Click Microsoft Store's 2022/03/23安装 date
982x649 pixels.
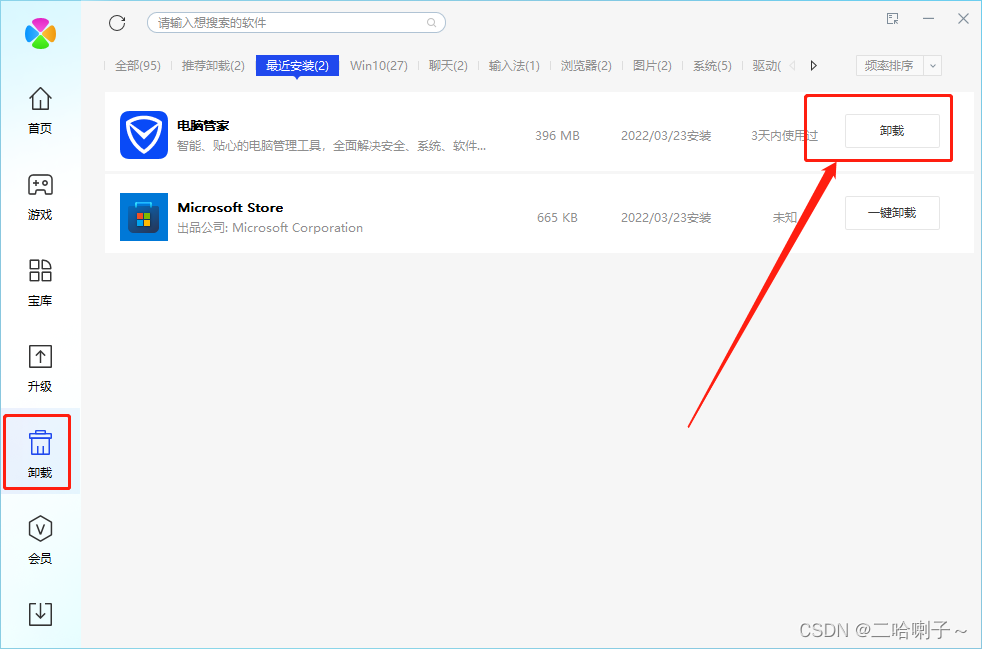pos(666,218)
